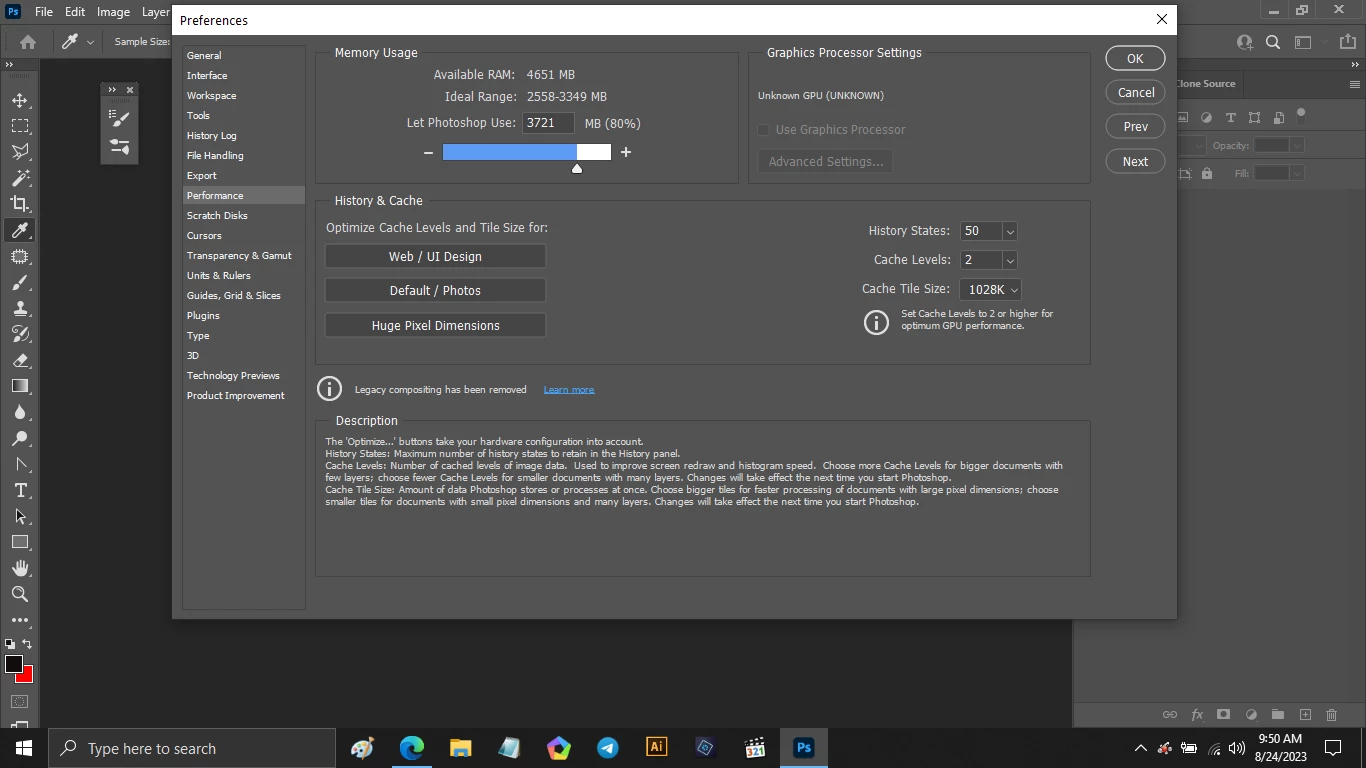Open Photoshop search magnifier icon
Screen dimensions: 1366x768
click(1273, 42)
